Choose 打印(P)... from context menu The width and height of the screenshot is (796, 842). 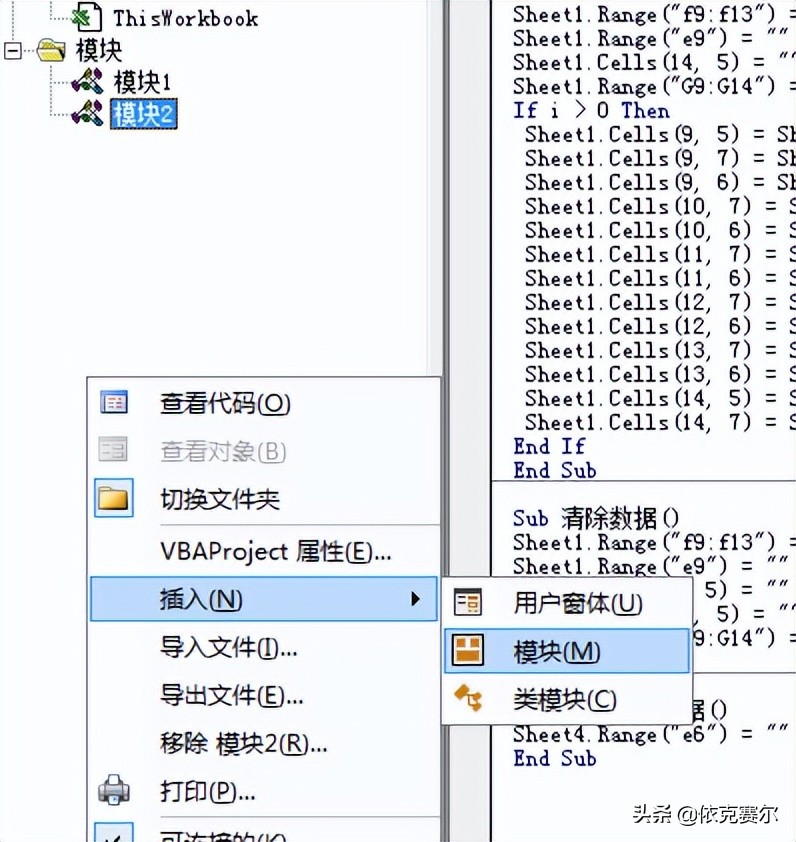263,791
